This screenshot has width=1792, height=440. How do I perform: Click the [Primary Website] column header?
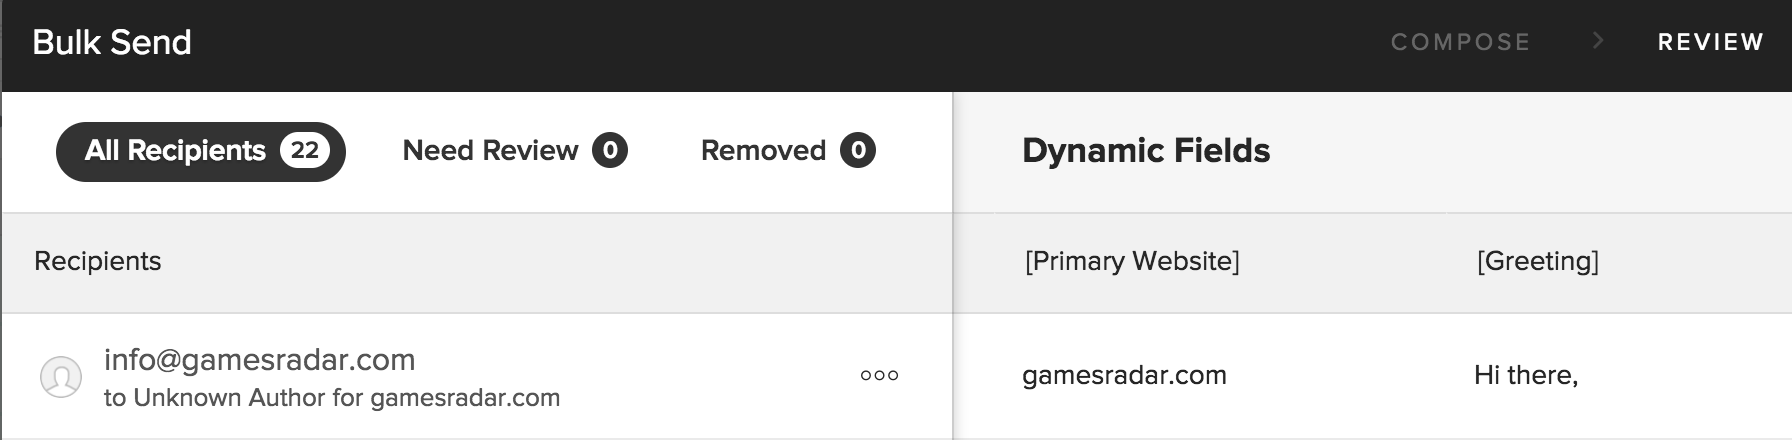(x=1132, y=261)
